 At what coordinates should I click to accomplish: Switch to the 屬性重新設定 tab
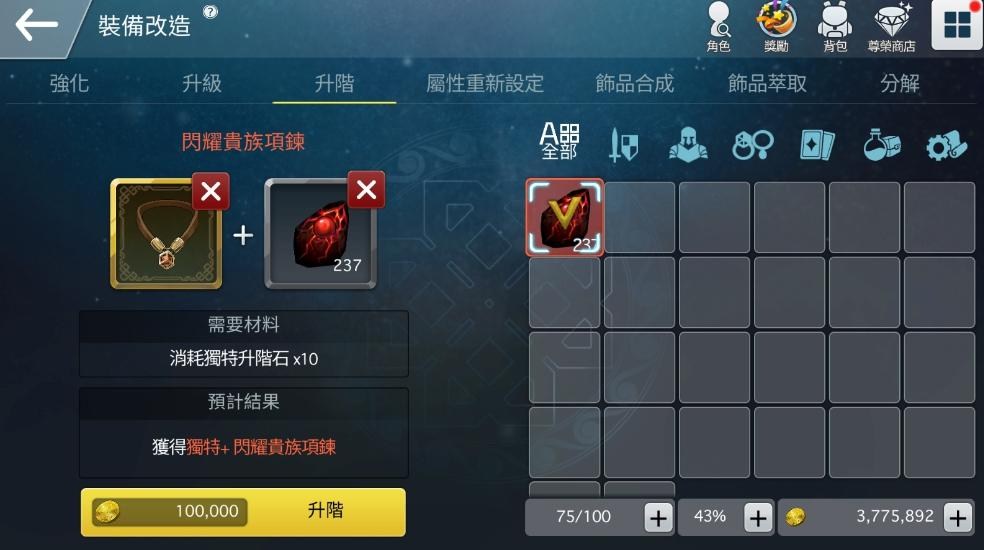coord(484,83)
